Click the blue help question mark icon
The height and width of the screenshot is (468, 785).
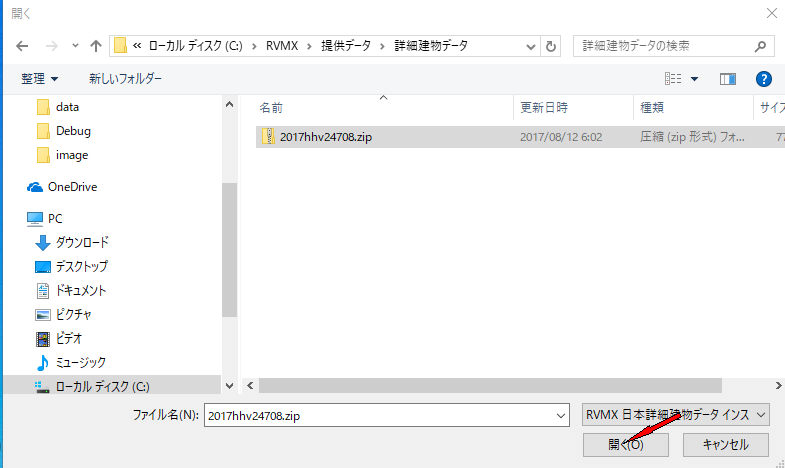pyautogui.click(x=763, y=78)
